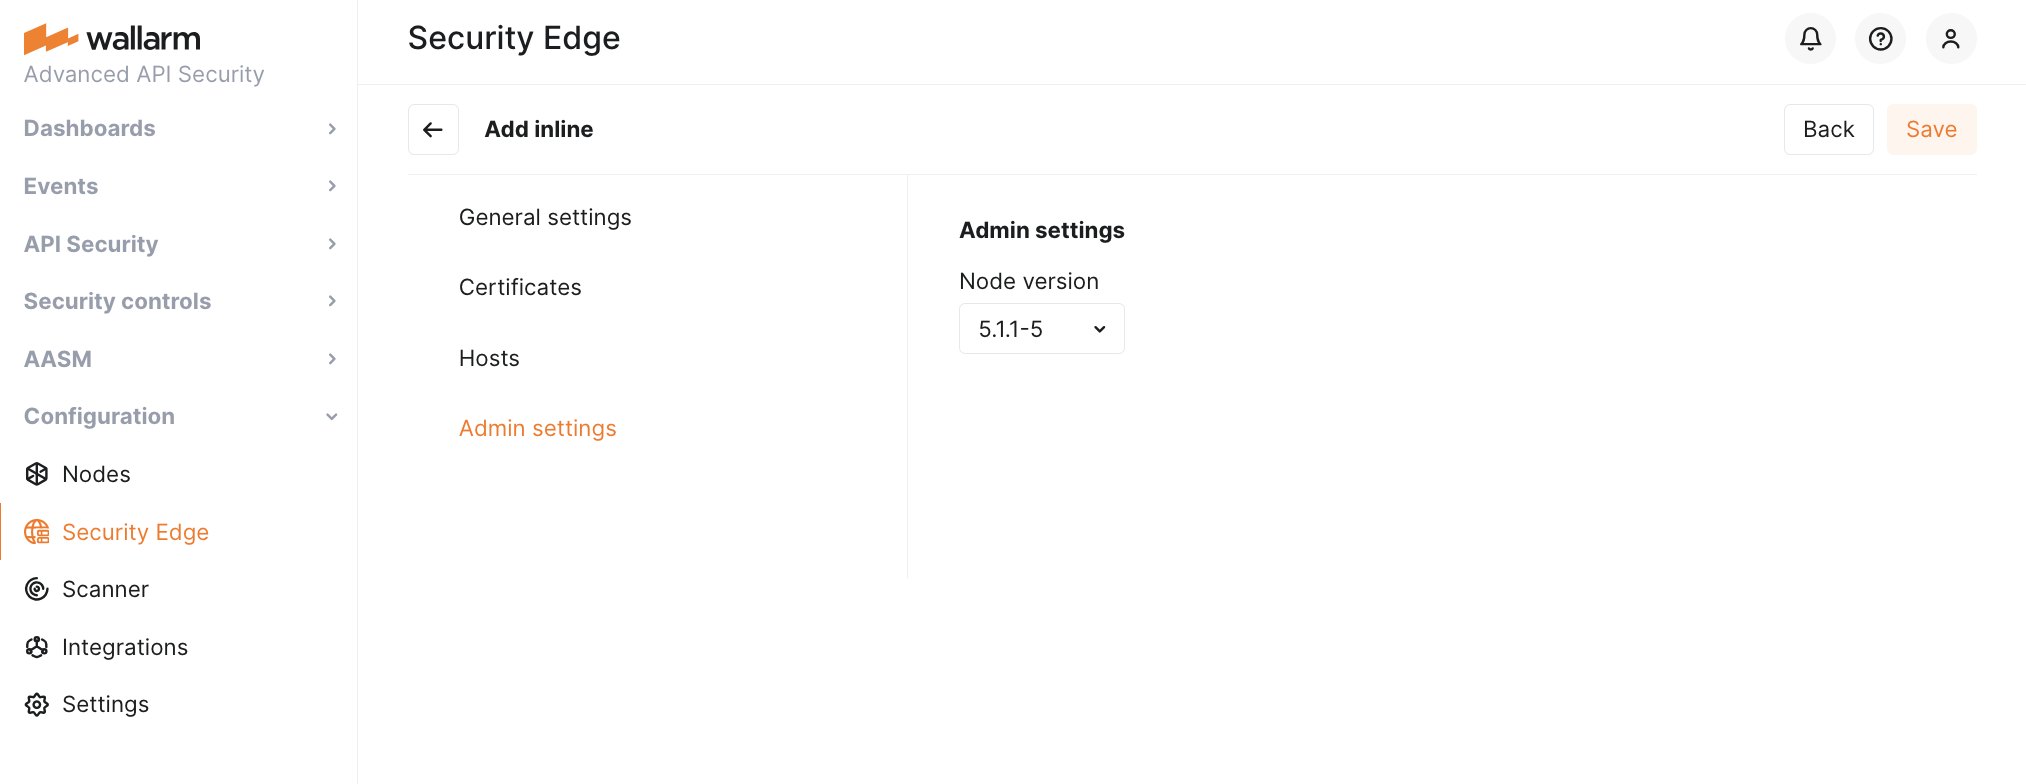Click the Wallarm logo
The height and width of the screenshot is (784, 2026).
112,39
